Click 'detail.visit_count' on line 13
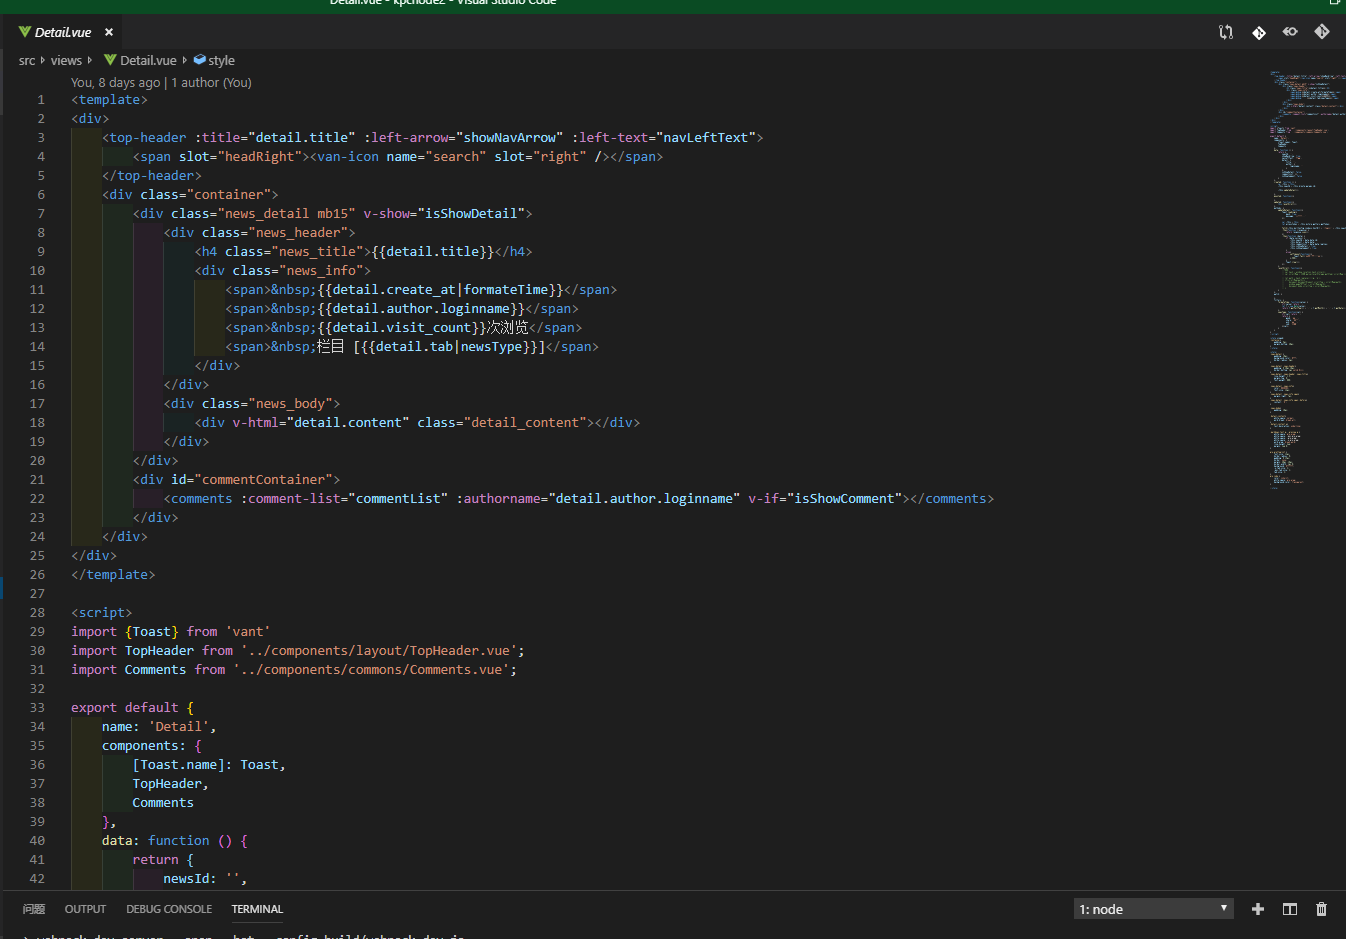 [x=402, y=327]
